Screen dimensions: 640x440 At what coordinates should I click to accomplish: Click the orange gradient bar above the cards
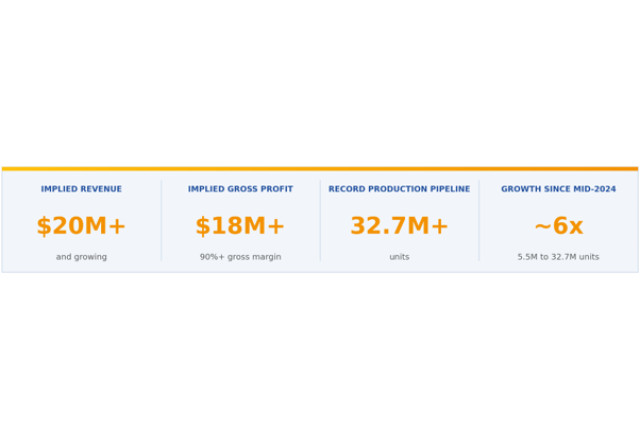(x=320, y=169)
